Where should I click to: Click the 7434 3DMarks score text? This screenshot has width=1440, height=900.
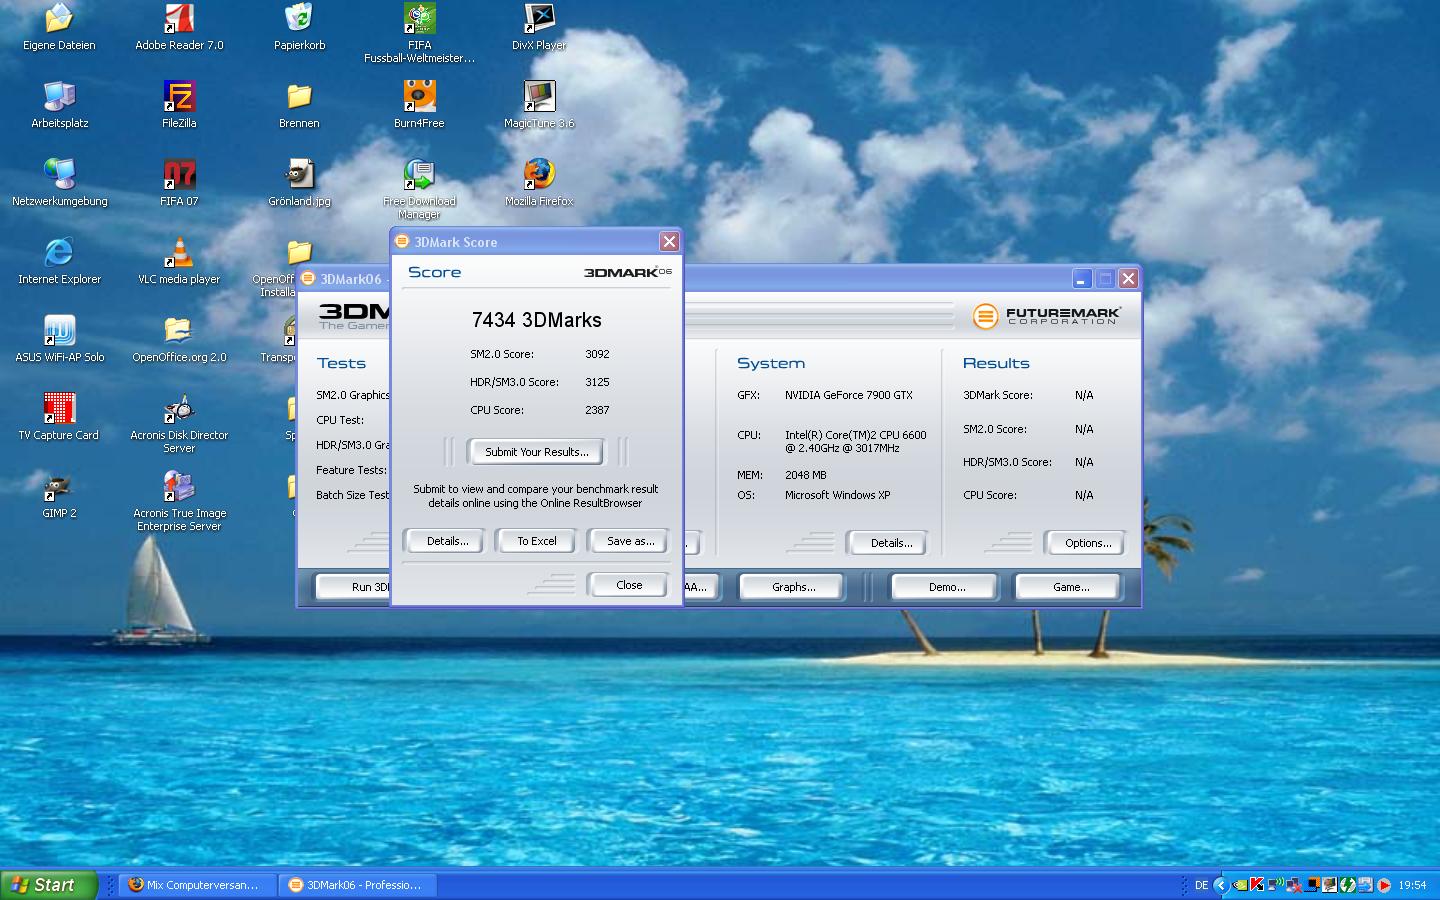point(536,320)
